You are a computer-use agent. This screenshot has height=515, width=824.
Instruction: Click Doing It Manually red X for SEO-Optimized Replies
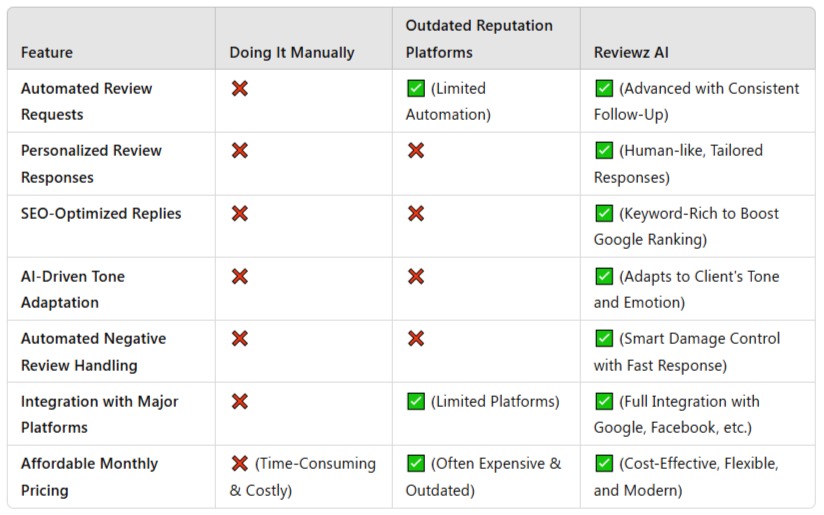pyautogui.click(x=240, y=214)
